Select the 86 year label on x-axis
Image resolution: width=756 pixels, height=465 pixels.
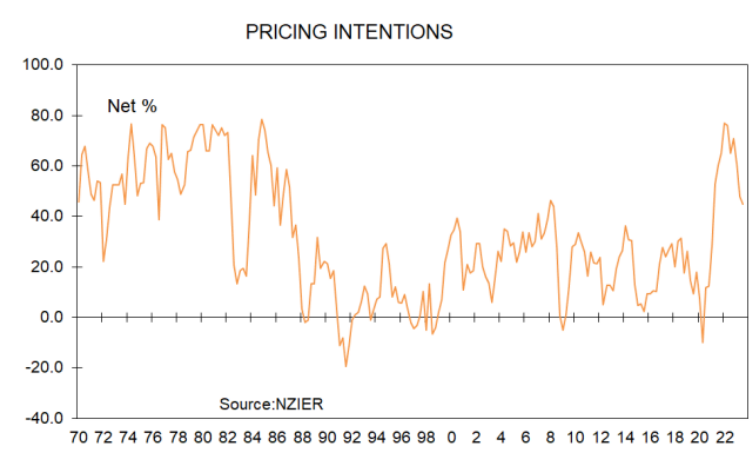coord(276,438)
